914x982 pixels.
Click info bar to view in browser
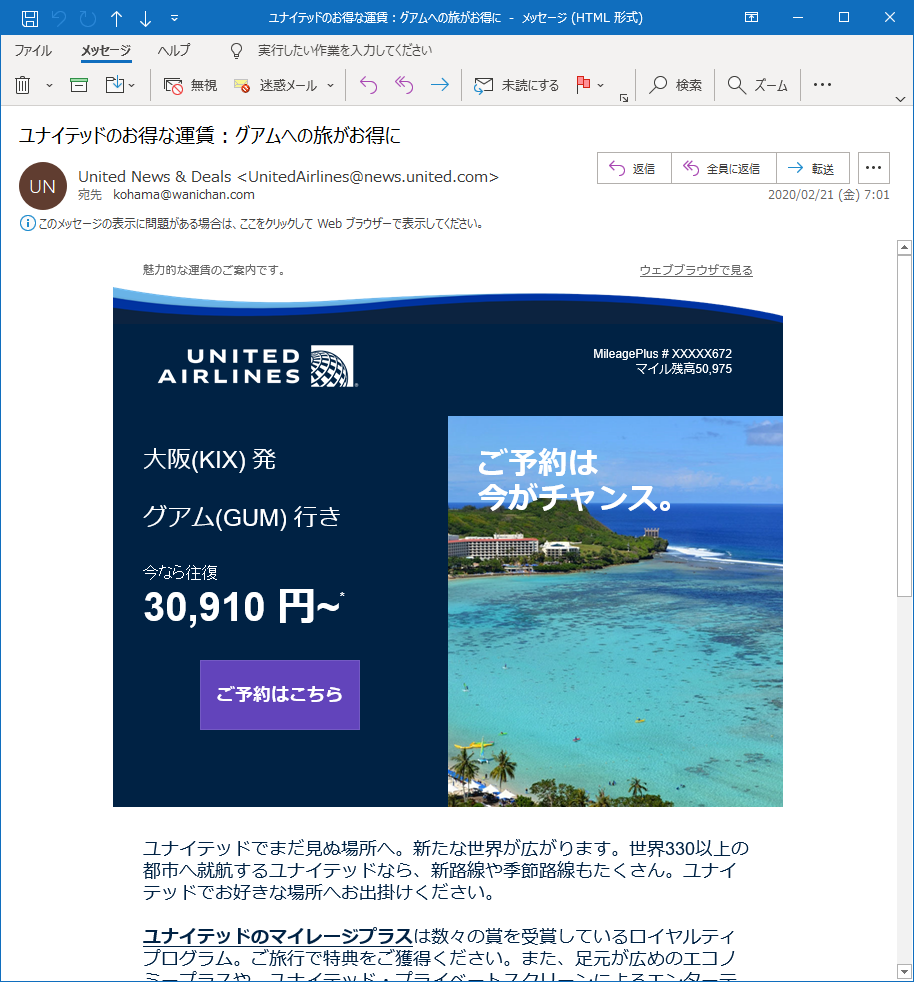(251, 224)
